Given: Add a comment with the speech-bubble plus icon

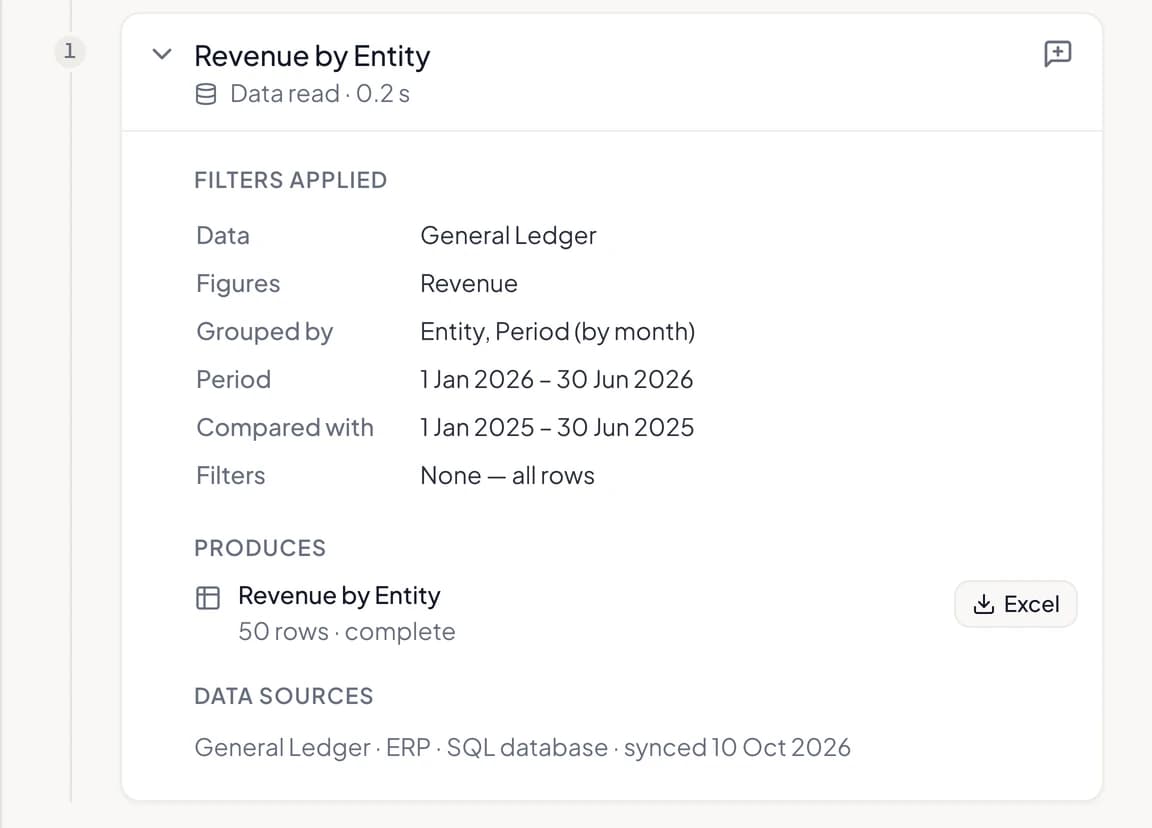Looking at the screenshot, I should point(1057,54).
